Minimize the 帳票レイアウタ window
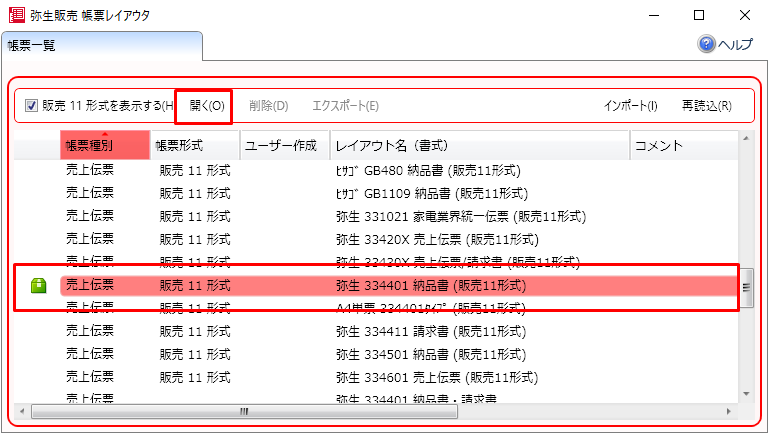 [x=654, y=15]
